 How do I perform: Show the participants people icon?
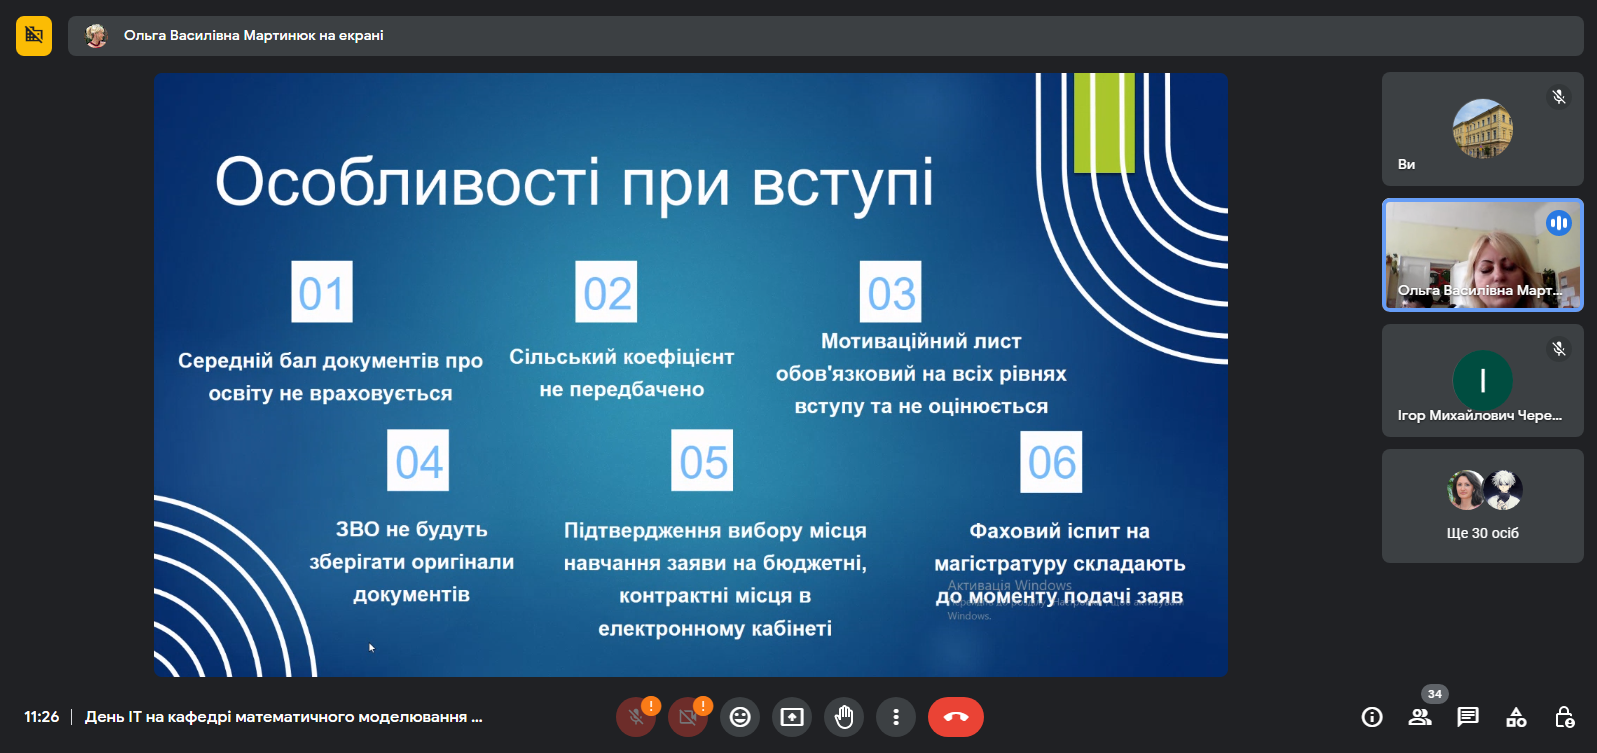coord(1420,717)
